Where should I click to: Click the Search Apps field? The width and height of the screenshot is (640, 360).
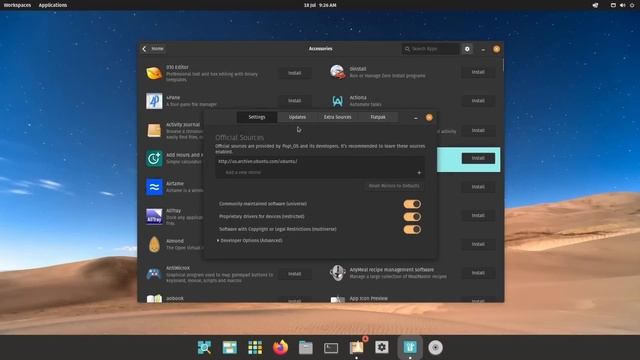(431, 49)
